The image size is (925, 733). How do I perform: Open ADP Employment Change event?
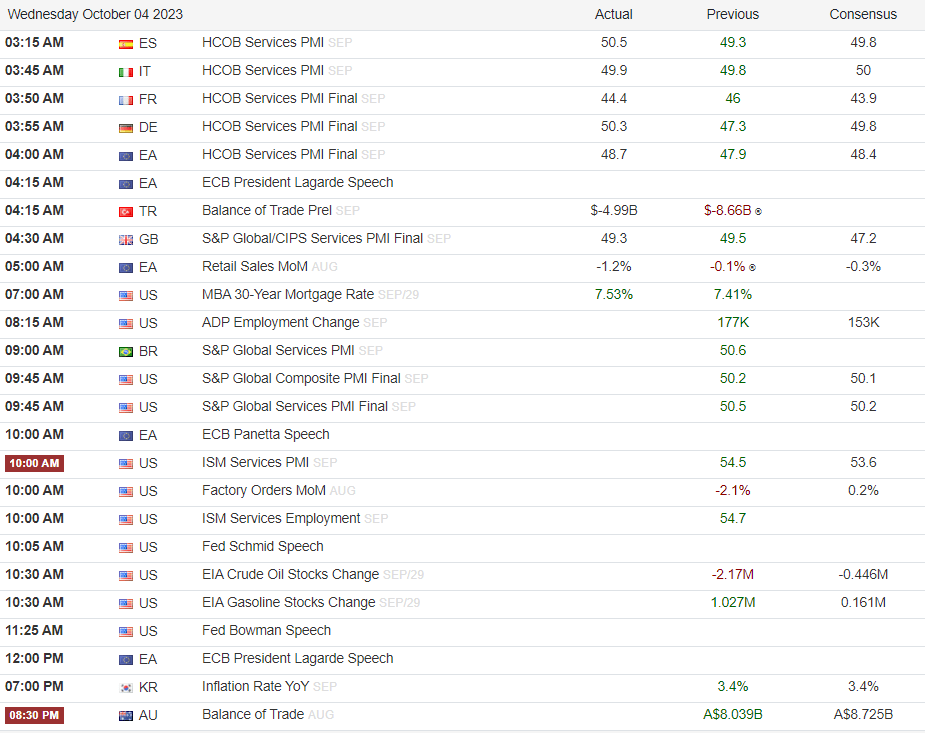click(x=280, y=323)
